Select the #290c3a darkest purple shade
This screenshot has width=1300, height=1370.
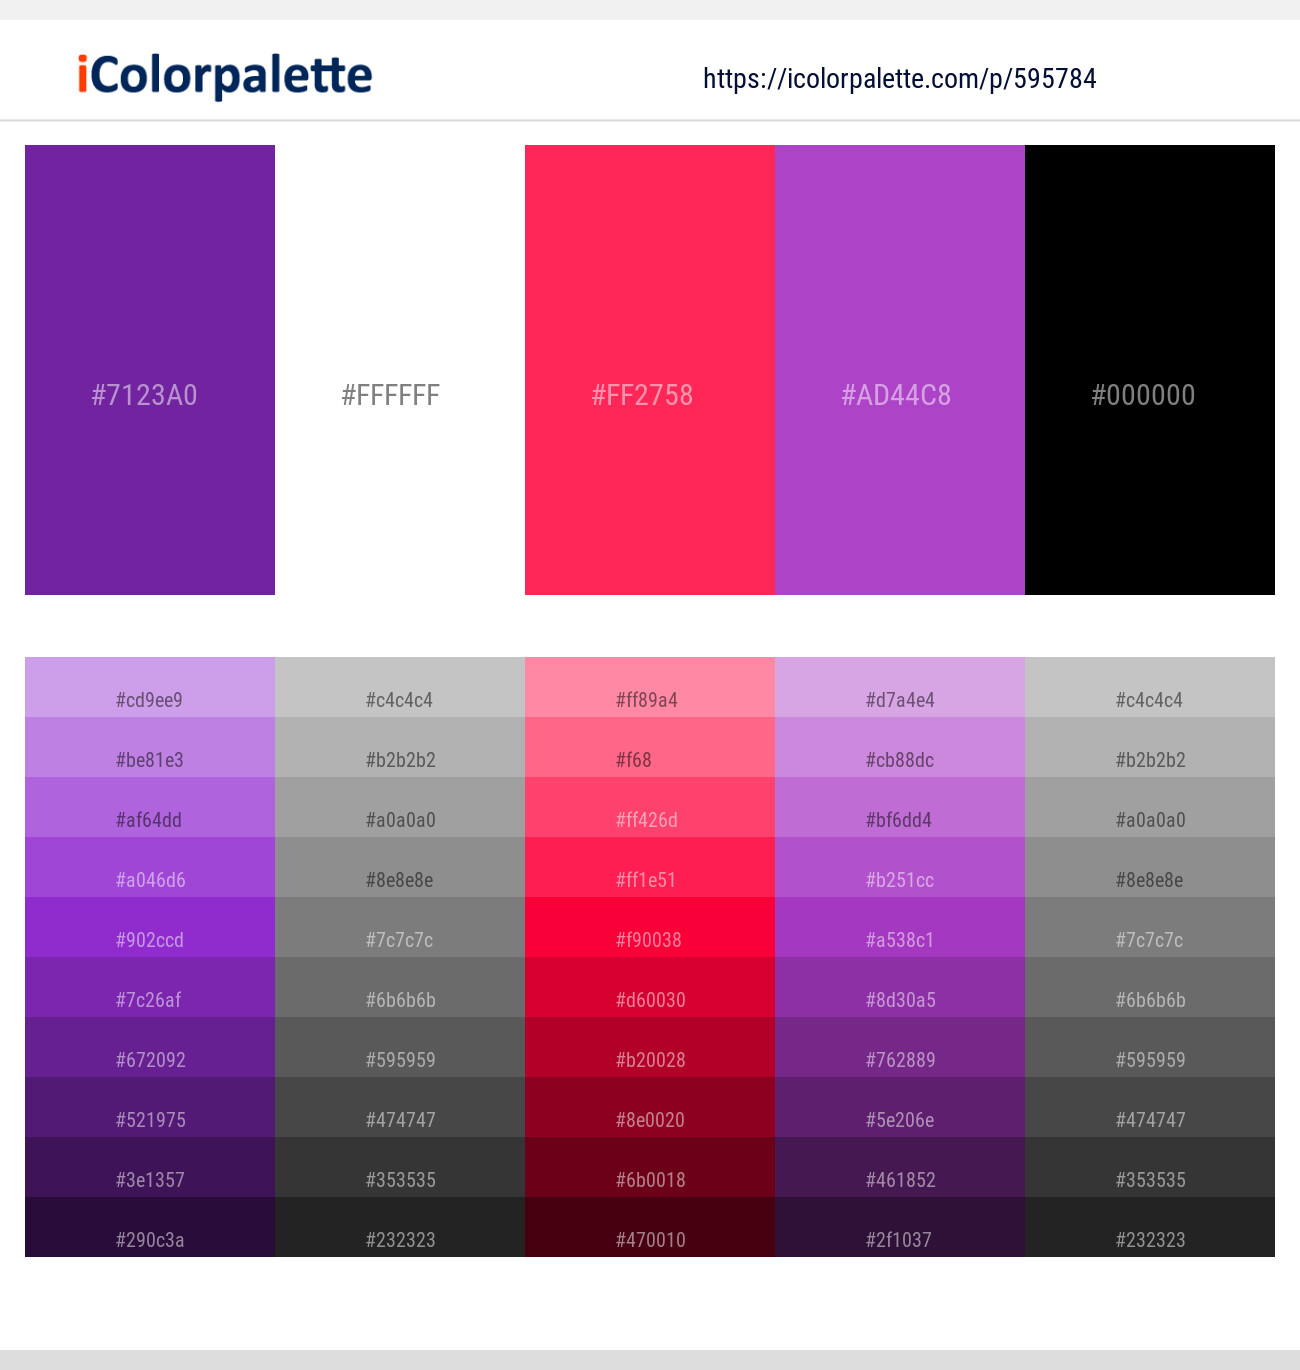click(150, 1228)
